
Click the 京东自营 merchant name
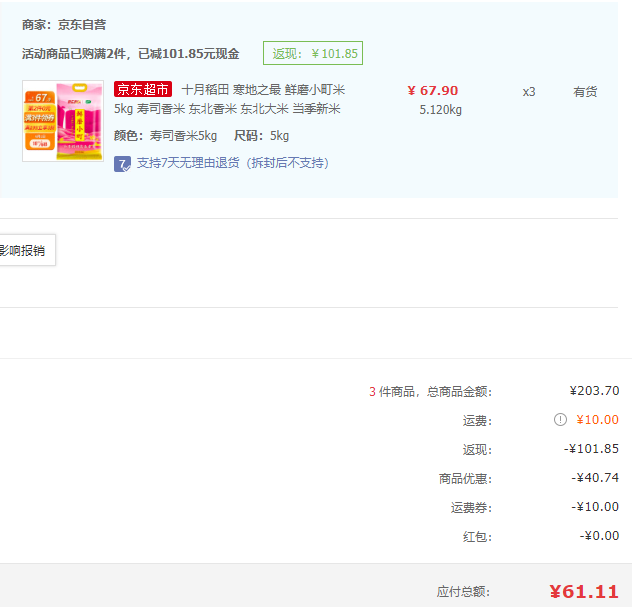pyautogui.click(x=82, y=24)
